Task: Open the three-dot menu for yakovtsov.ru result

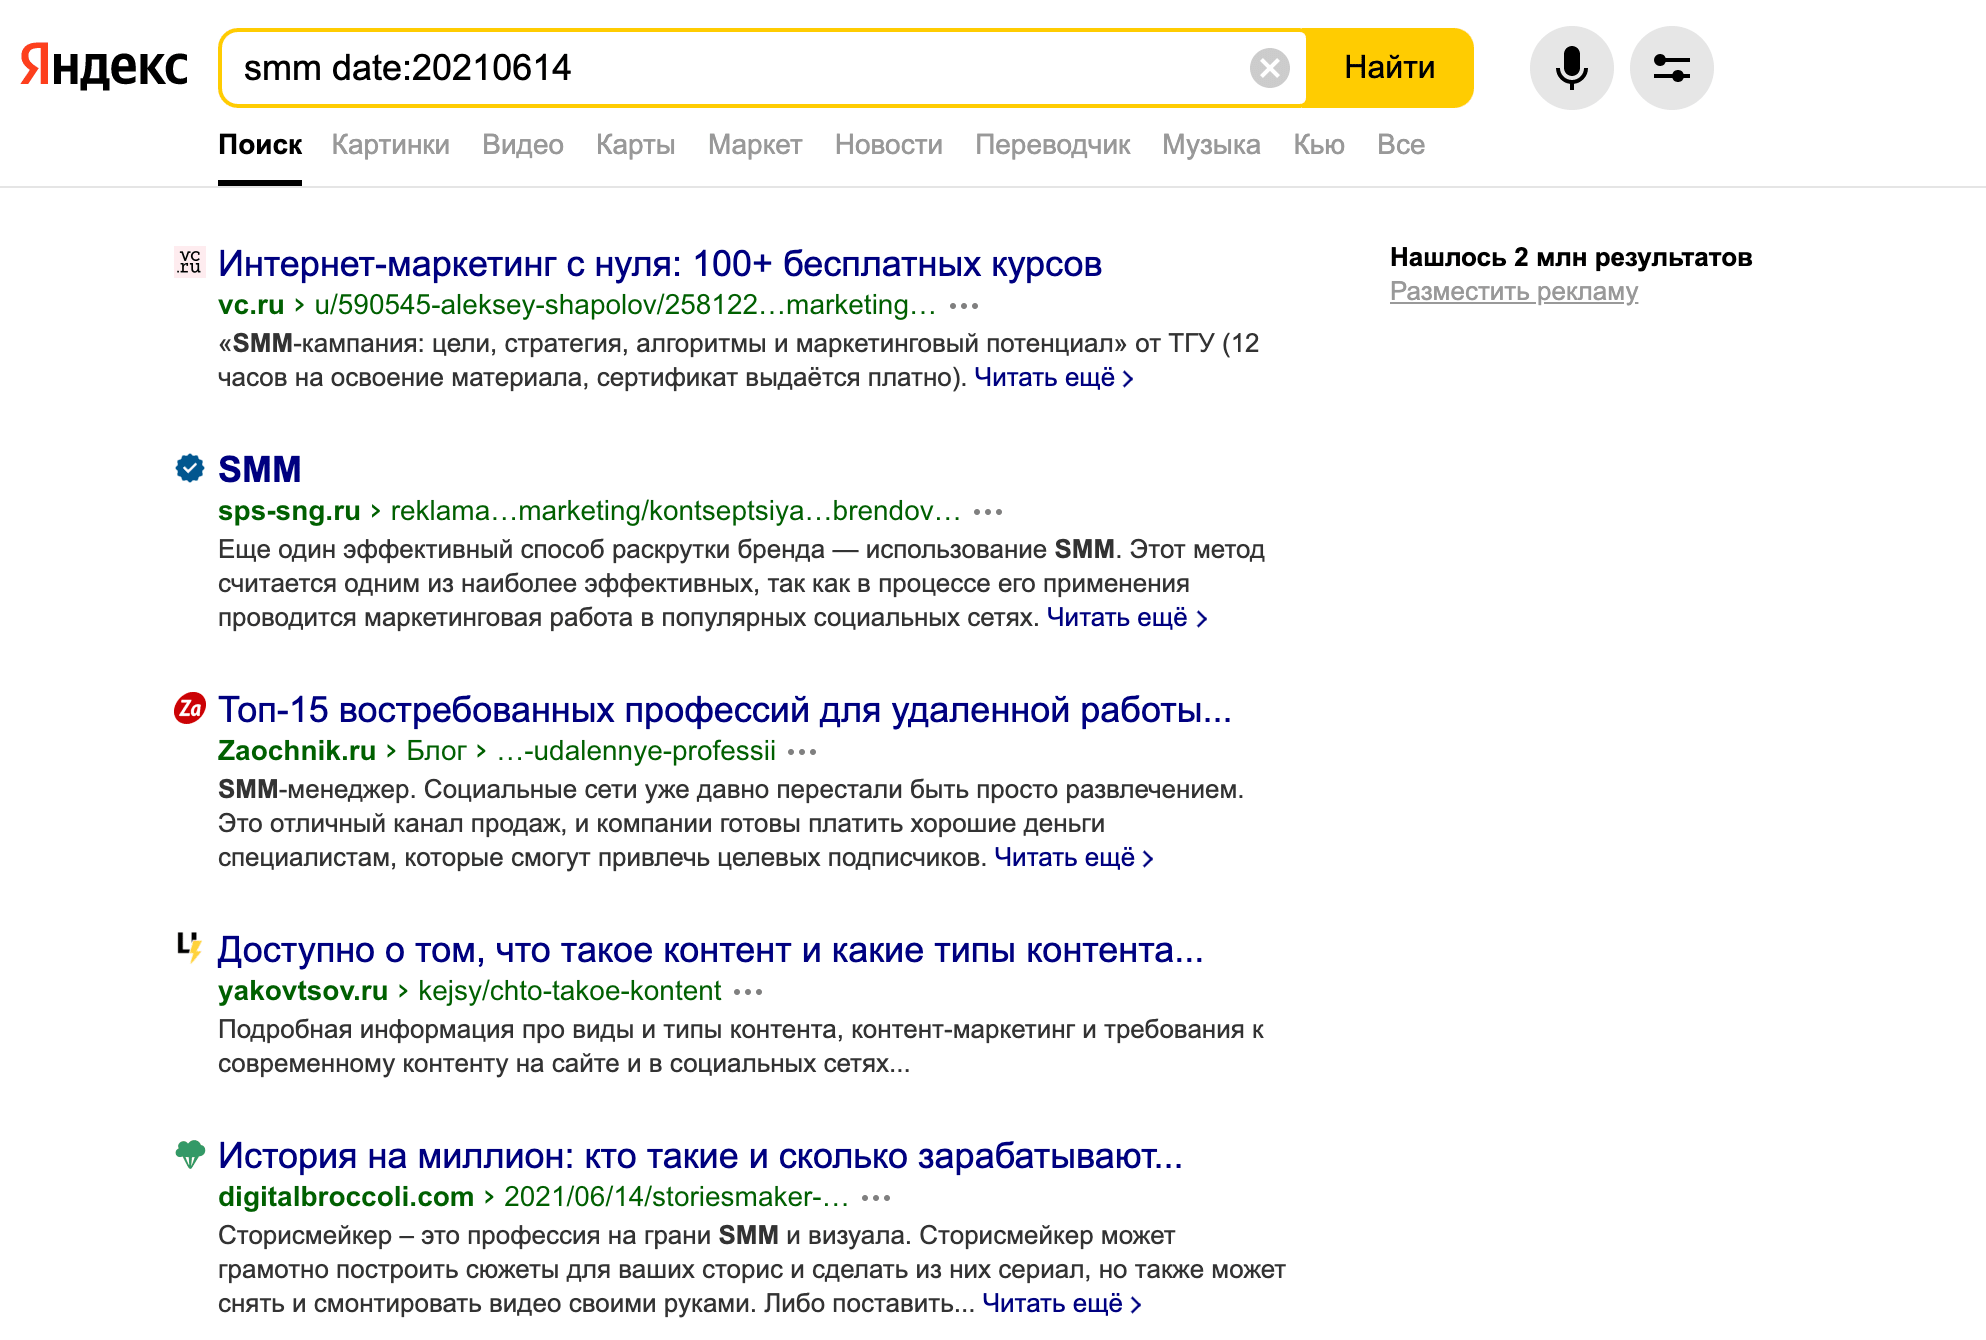Action: click(748, 992)
